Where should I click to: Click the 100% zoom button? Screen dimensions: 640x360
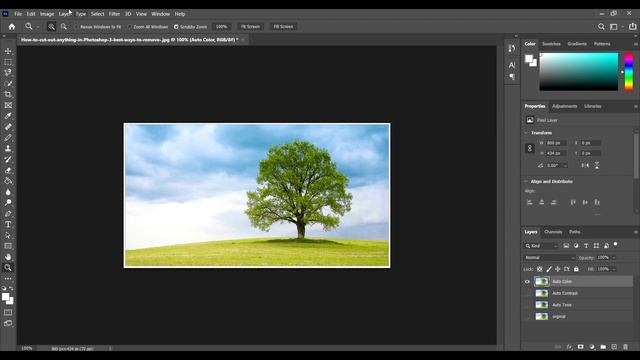click(222, 27)
